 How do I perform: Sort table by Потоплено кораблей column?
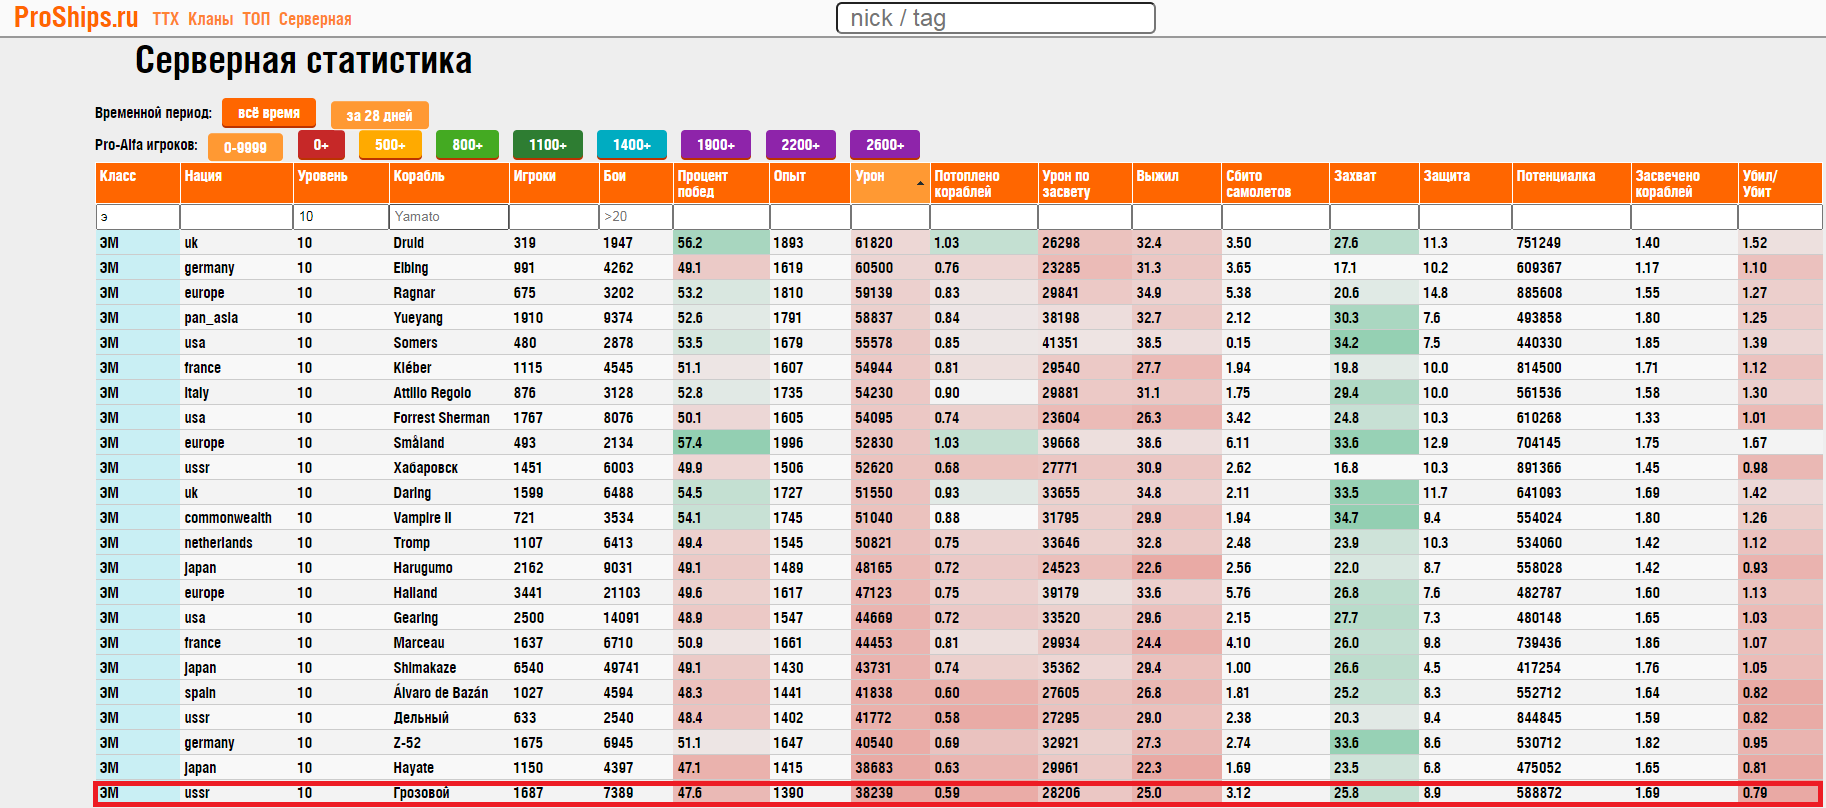pos(984,183)
